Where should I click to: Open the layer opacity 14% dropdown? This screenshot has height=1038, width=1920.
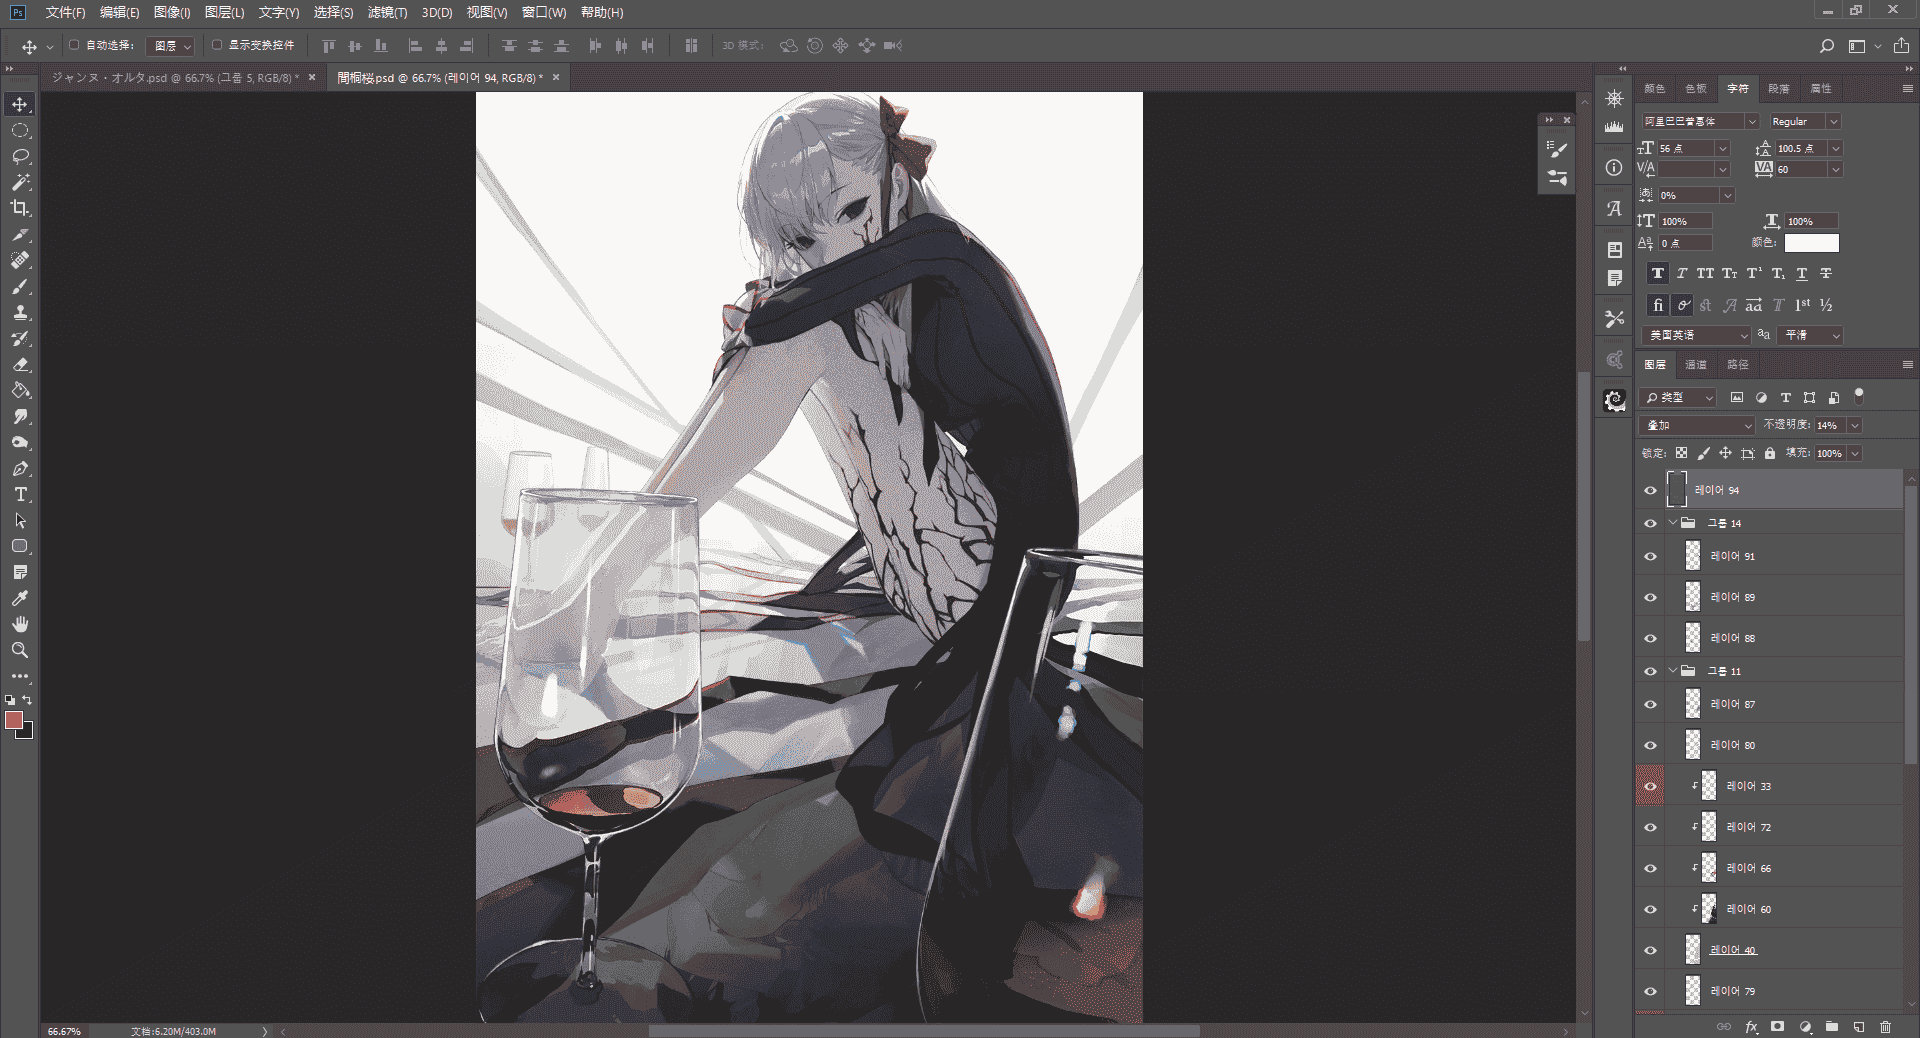[1855, 425]
